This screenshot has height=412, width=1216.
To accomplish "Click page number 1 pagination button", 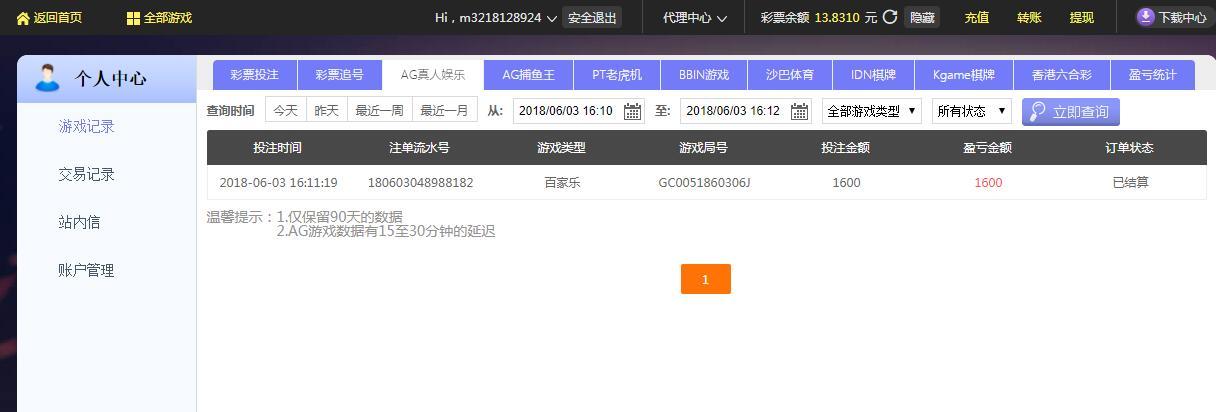I will tap(706, 279).
